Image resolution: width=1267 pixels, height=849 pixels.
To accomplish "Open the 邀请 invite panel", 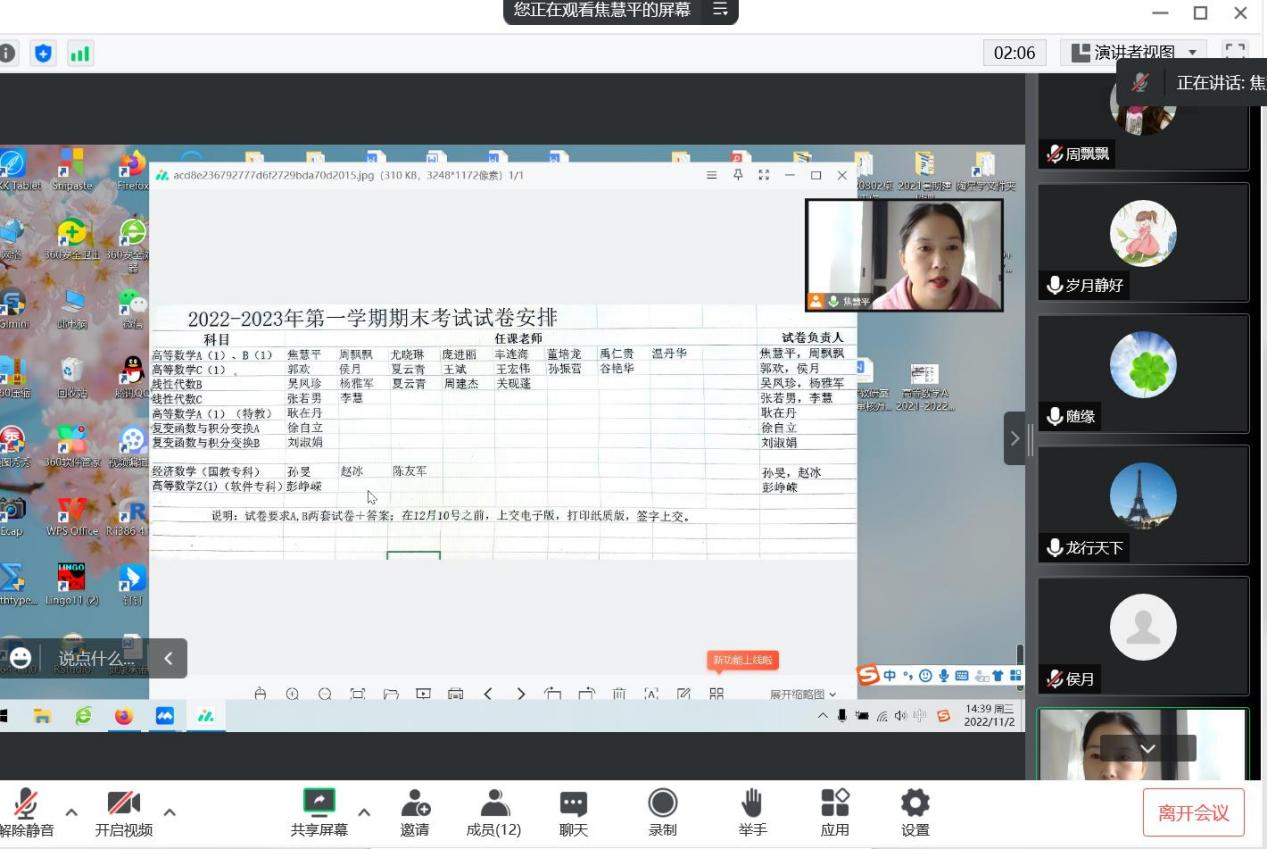I will 415,812.
